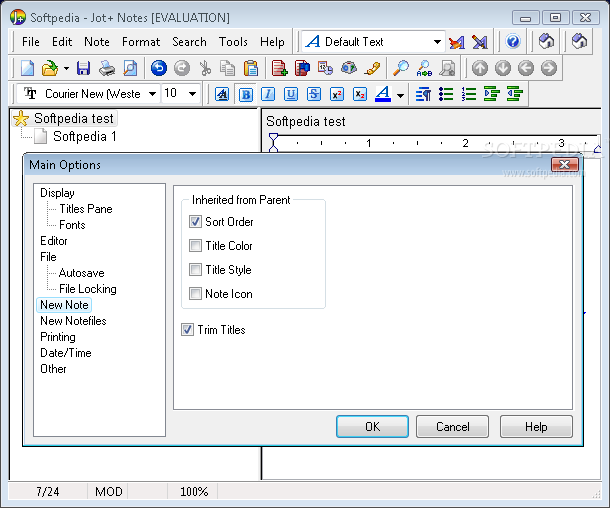Select Printing in options tree

coord(58,337)
